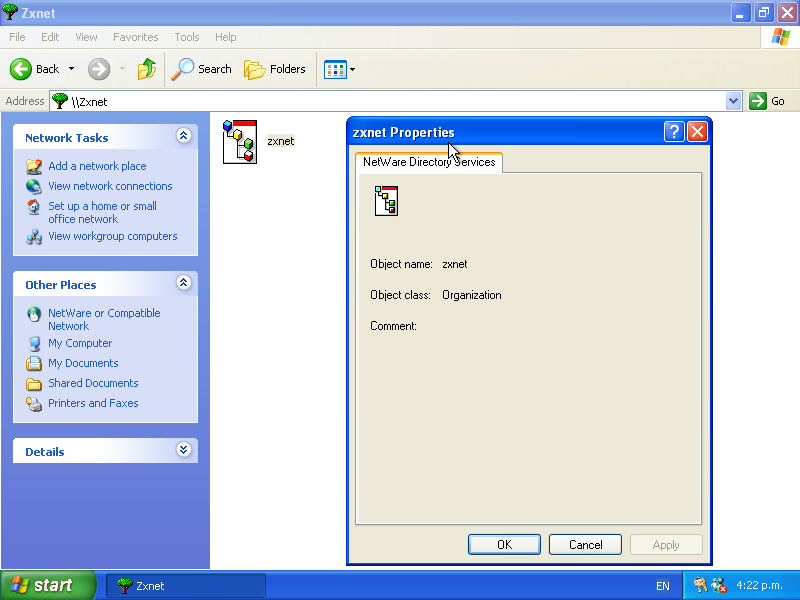Click the system clock 4:22 p.m.
Screen dimensions: 800x600
(x=759, y=585)
